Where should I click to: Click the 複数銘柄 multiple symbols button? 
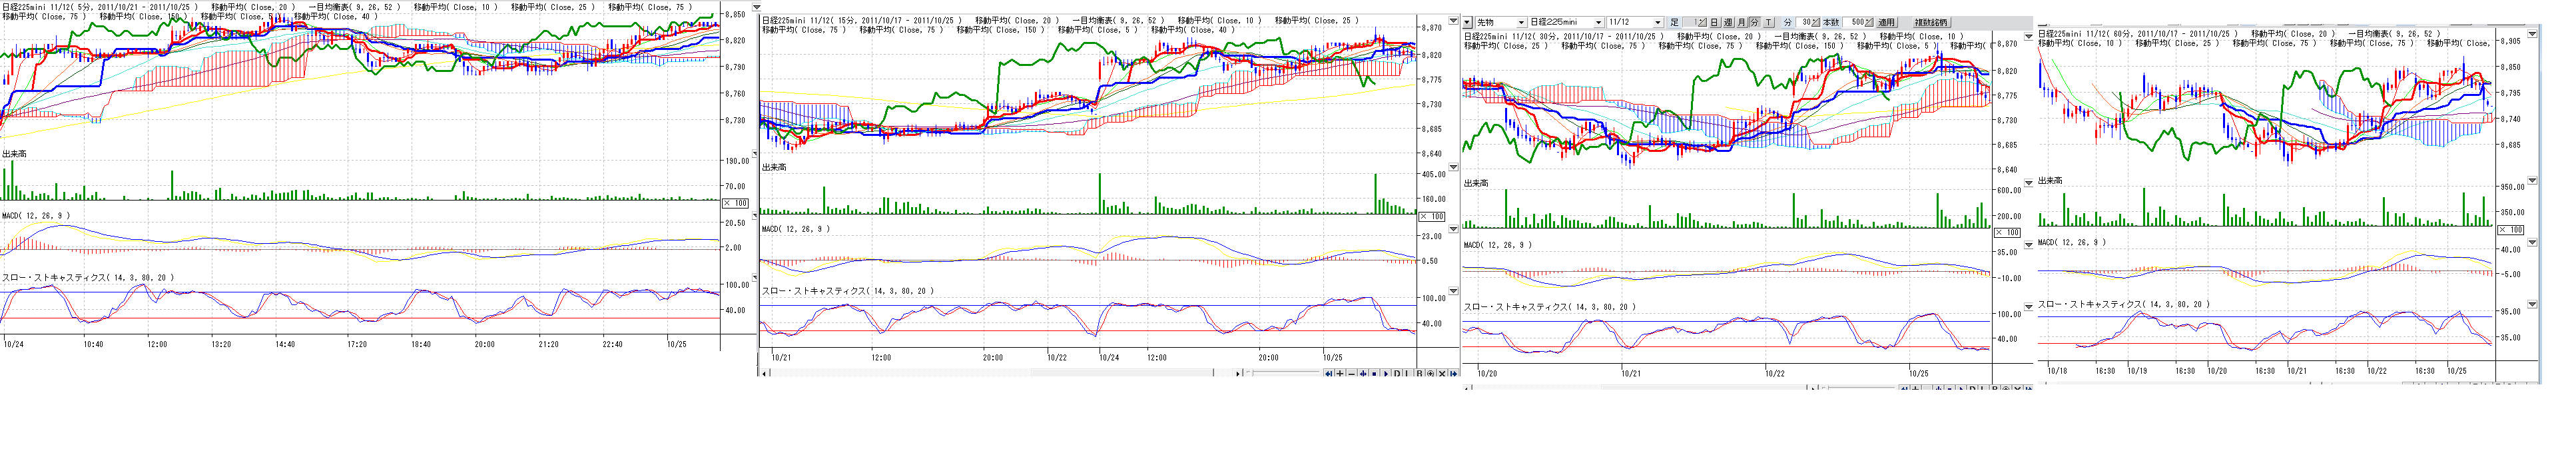1931,22
